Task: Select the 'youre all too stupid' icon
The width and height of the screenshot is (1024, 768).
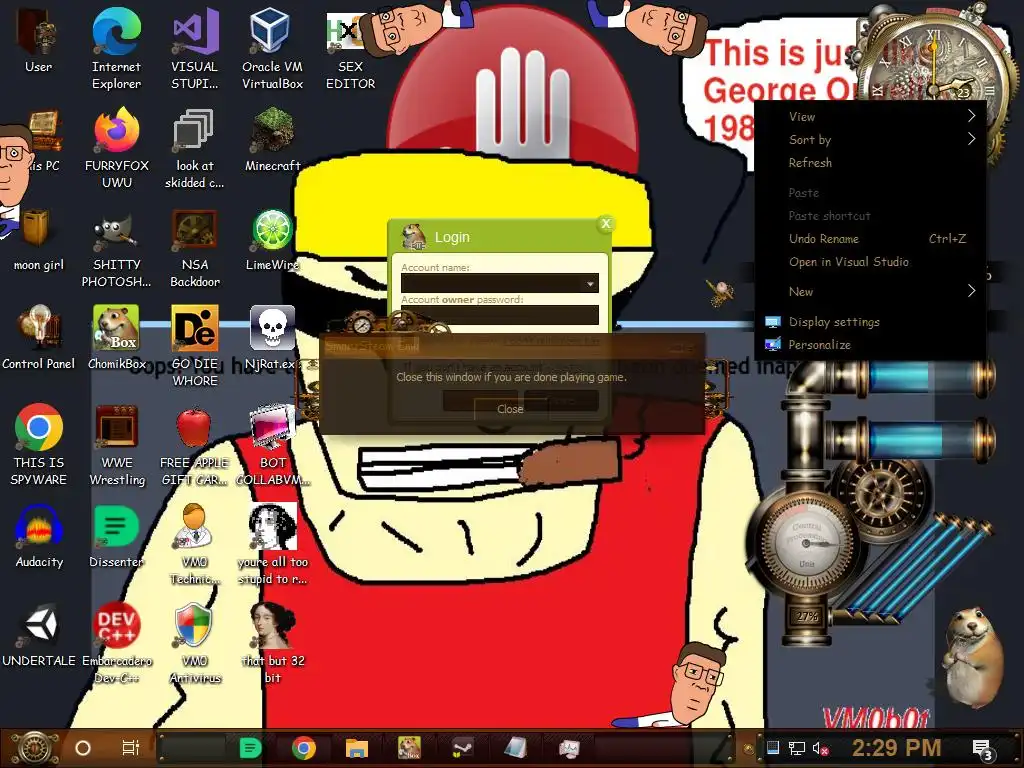Action: click(272, 543)
